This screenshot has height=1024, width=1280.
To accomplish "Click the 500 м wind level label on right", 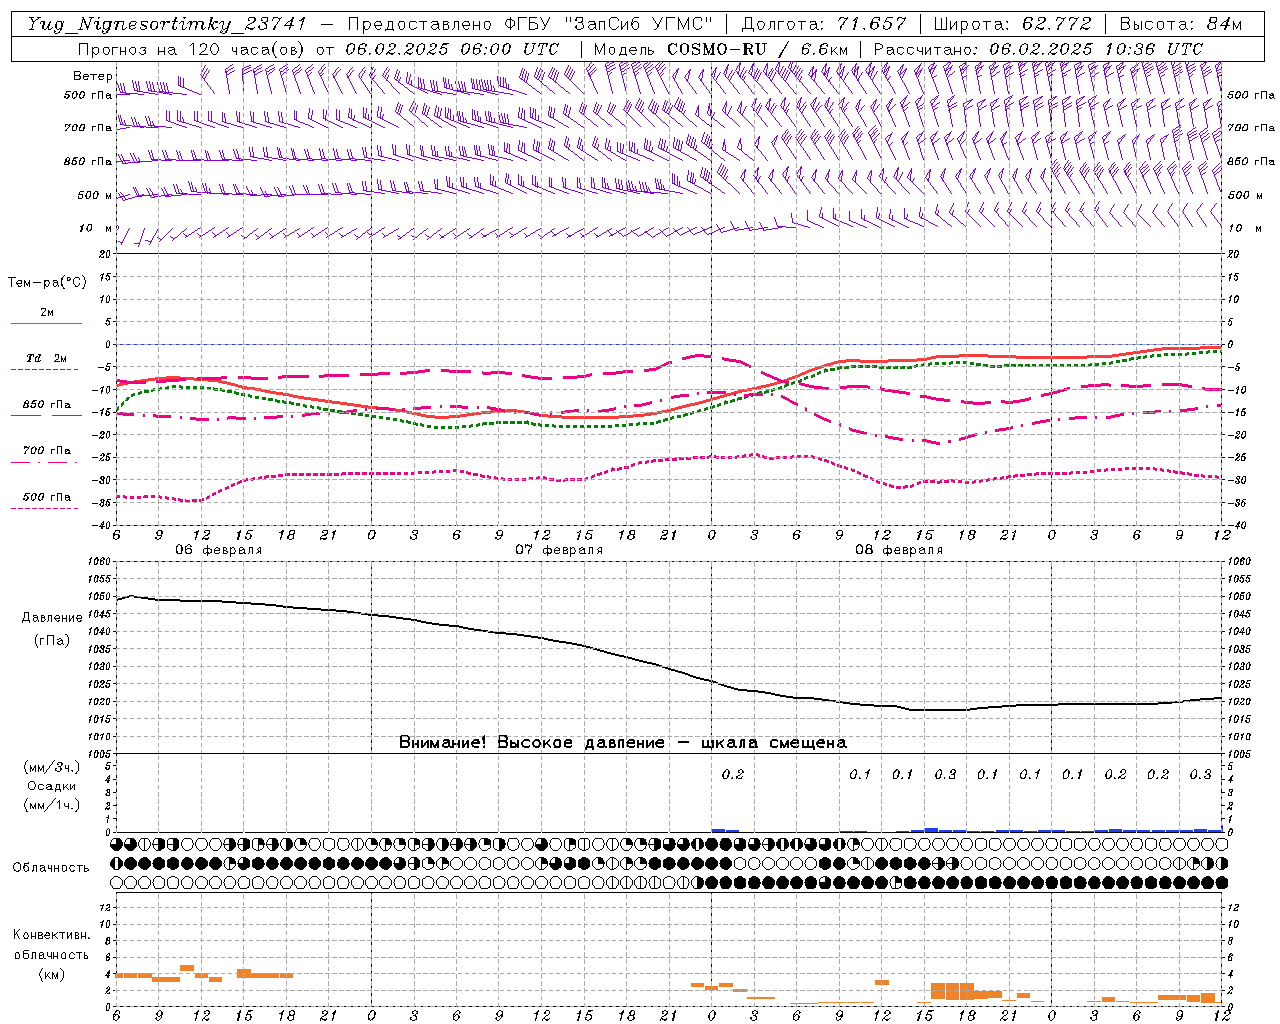I will coord(1243,195).
